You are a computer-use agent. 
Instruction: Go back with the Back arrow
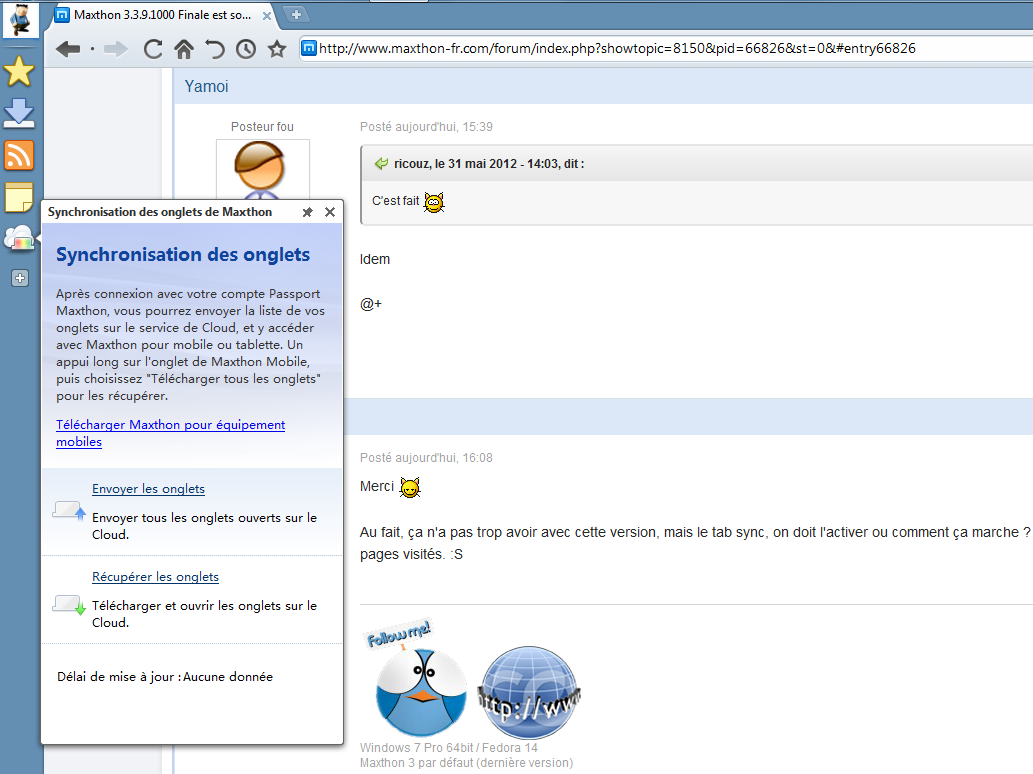click(x=68, y=49)
